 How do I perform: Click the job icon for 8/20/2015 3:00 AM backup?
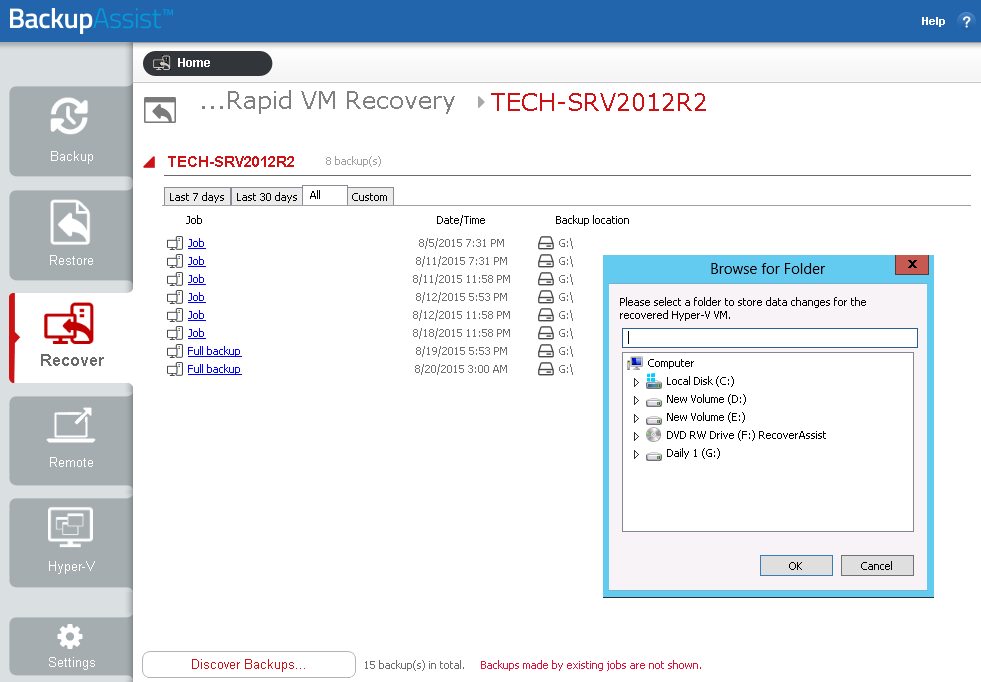[175, 370]
